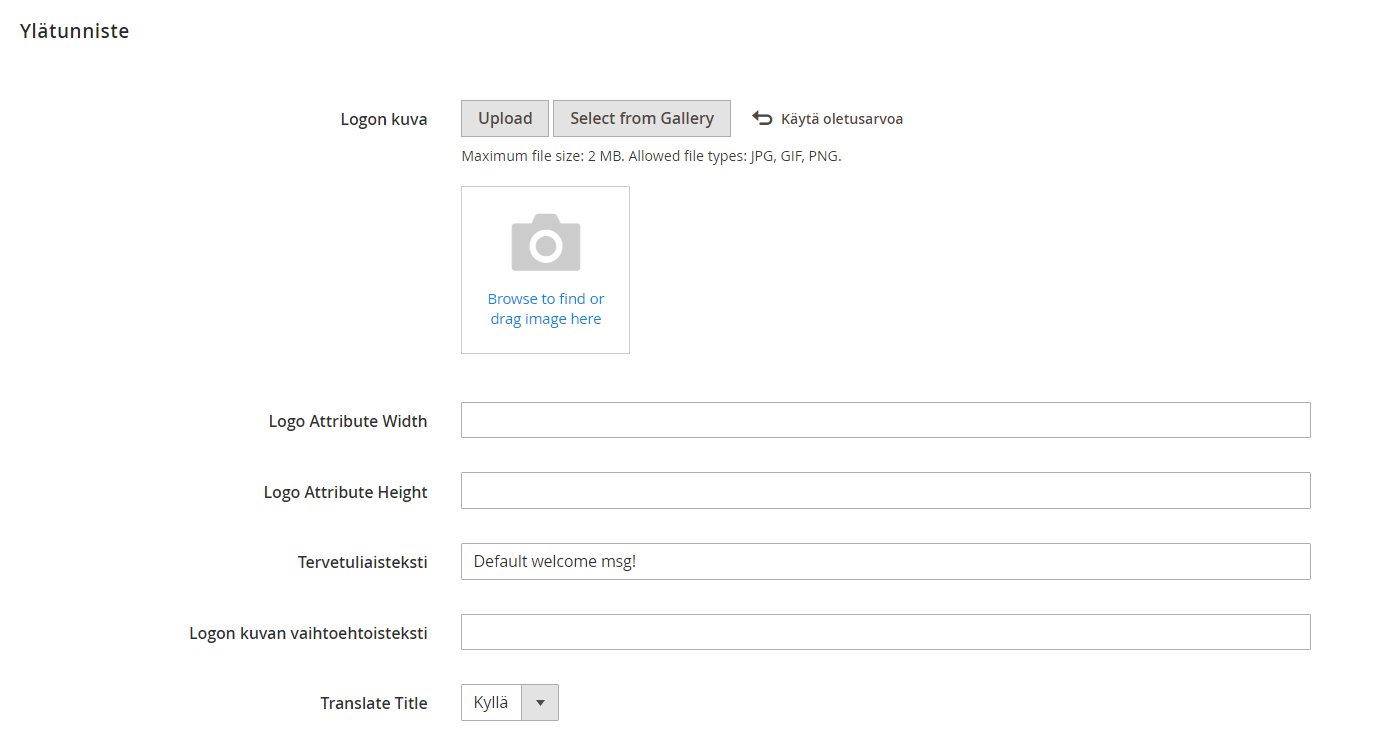Collapse the Ylätunniste section heading

point(75,31)
